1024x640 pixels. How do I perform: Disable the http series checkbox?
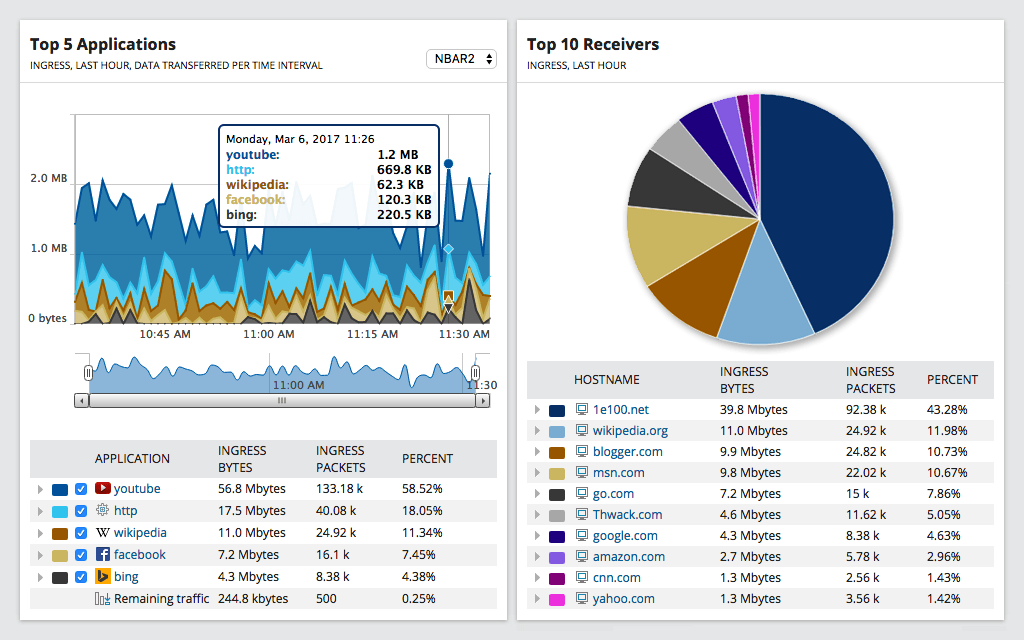(81, 510)
